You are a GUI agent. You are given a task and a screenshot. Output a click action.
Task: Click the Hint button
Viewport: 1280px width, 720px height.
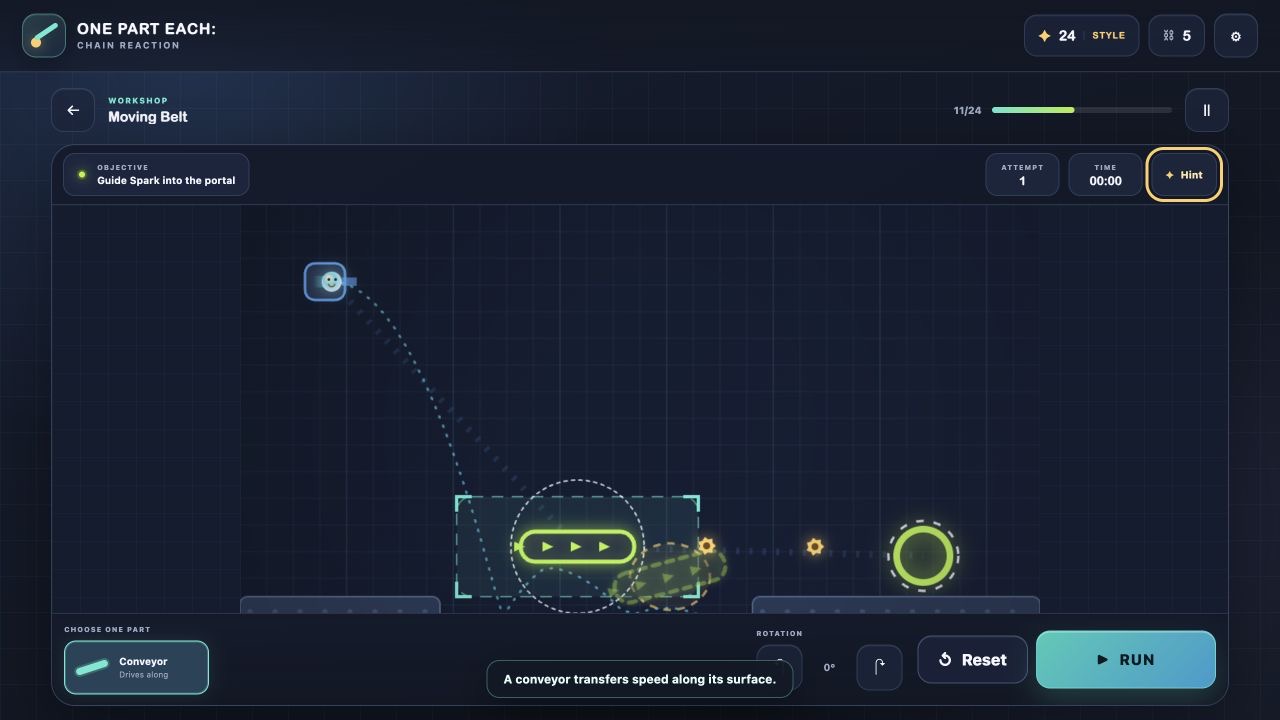1184,175
